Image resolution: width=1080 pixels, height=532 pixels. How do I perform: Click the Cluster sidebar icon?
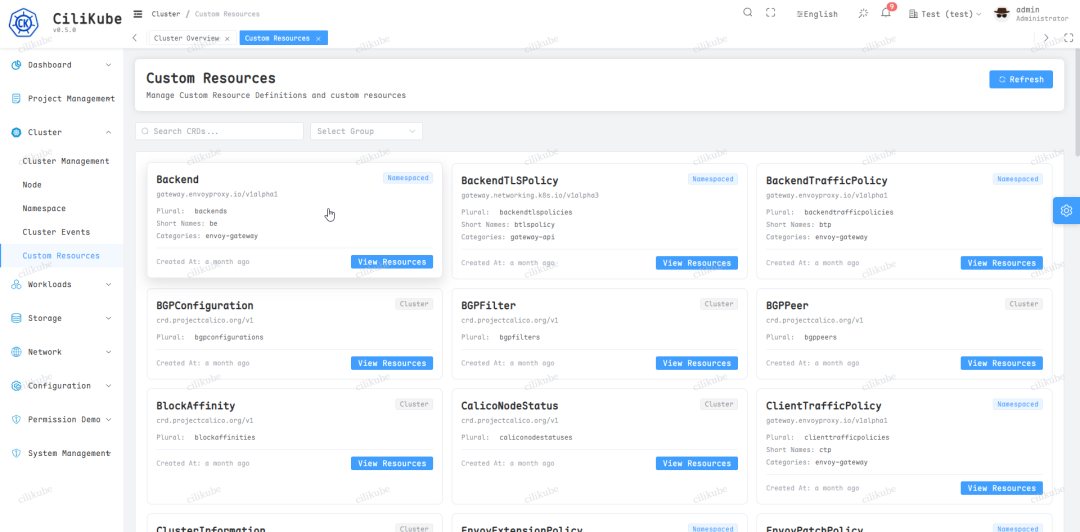[17, 132]
